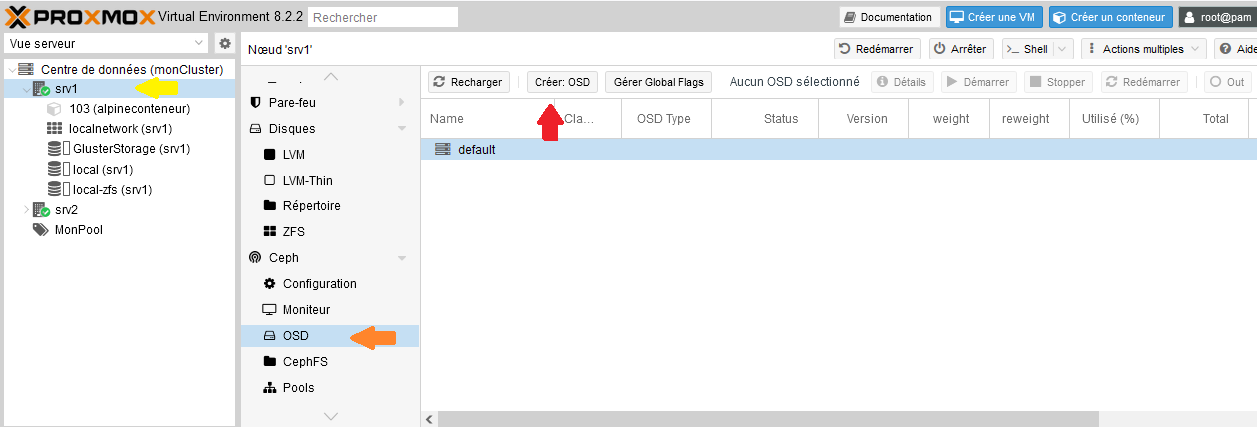
Task: Open the Vue serveur dropdown
Action: coord(198,43)
